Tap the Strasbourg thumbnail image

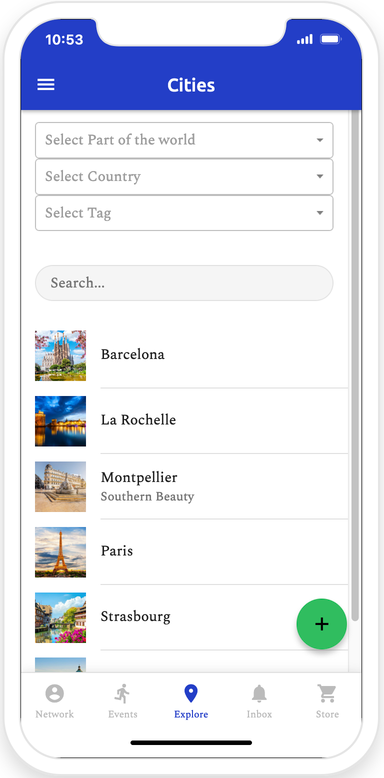point(60,617)
